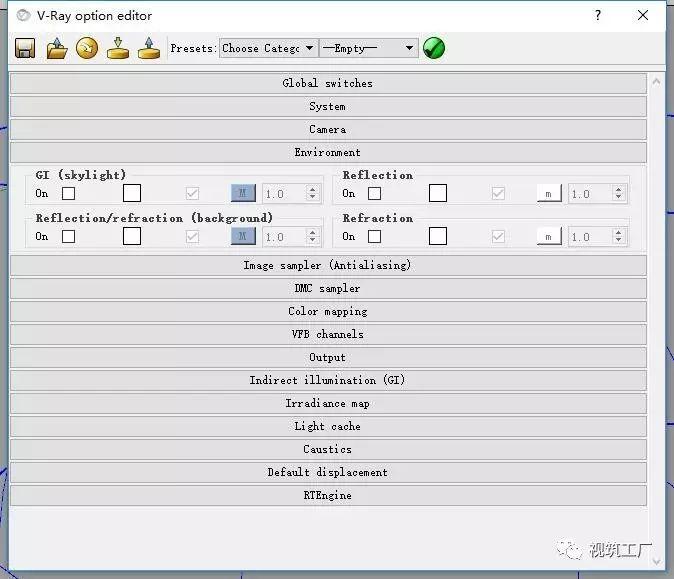Increase Reflection multiplier with spinner up arrow
Screen dimensions: 674x579
[619, 189]
